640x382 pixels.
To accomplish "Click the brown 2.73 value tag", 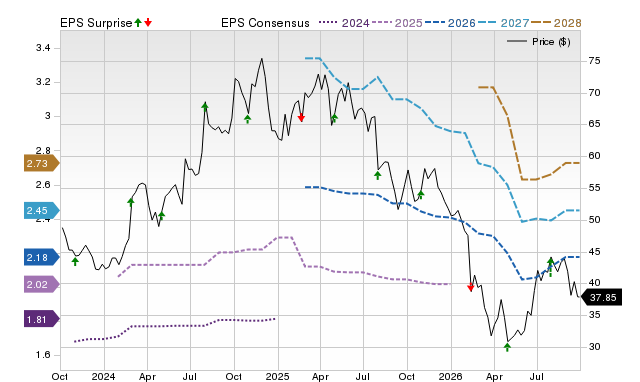I will click(42, 163).
